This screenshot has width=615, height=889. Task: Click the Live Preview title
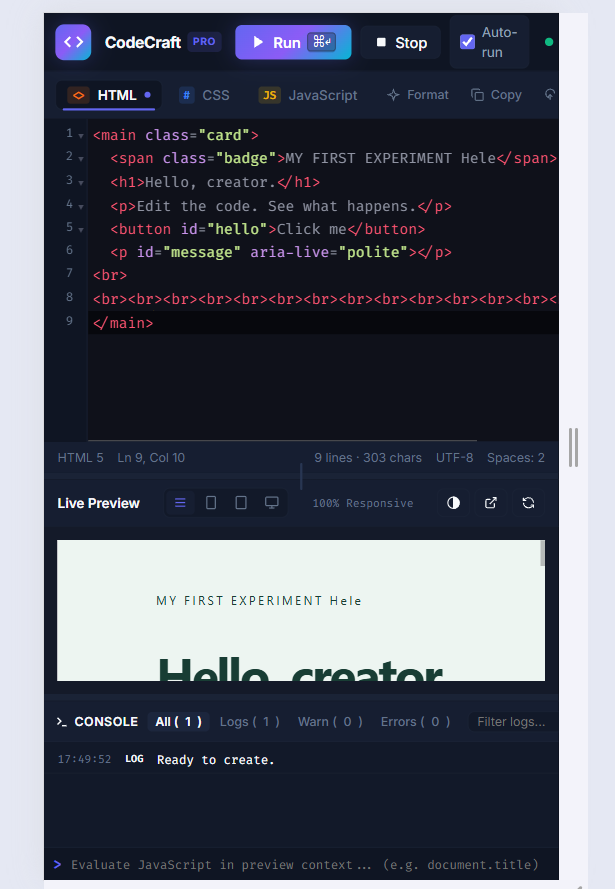99,503
